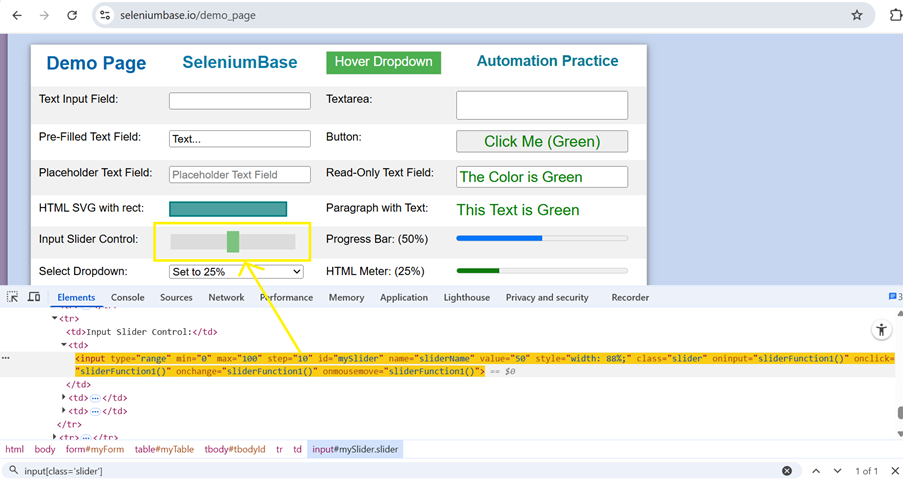Image resolution: width=903 pixels, height=479 pixels.
Task: Click the Elements panel vertical scrollbar
Action: click(x=900, y=413)
